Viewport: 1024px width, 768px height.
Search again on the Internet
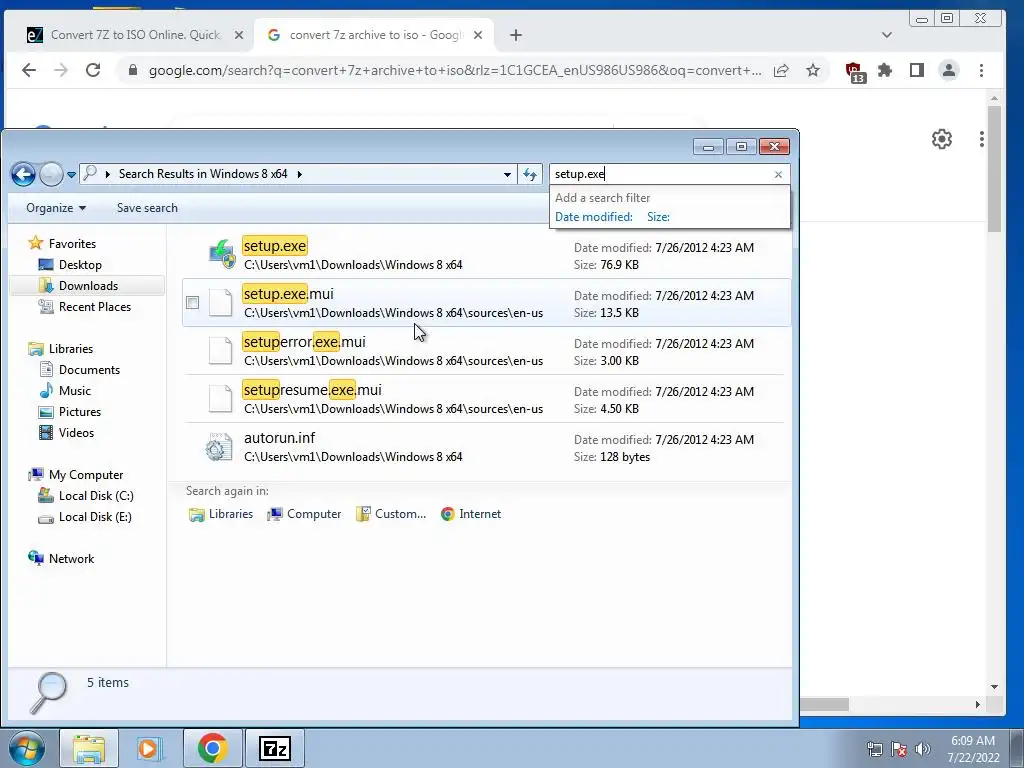click(471, 514)
